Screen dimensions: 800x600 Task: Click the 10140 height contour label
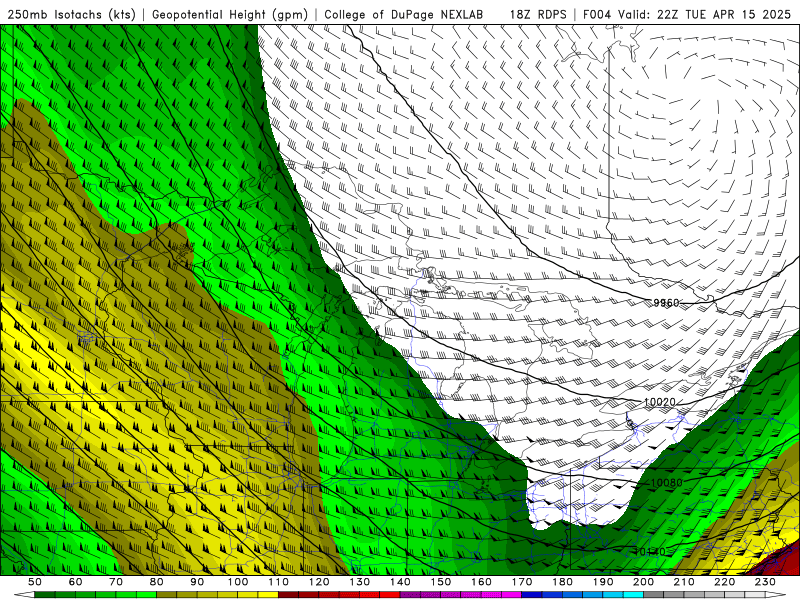(x=649, y=552)
